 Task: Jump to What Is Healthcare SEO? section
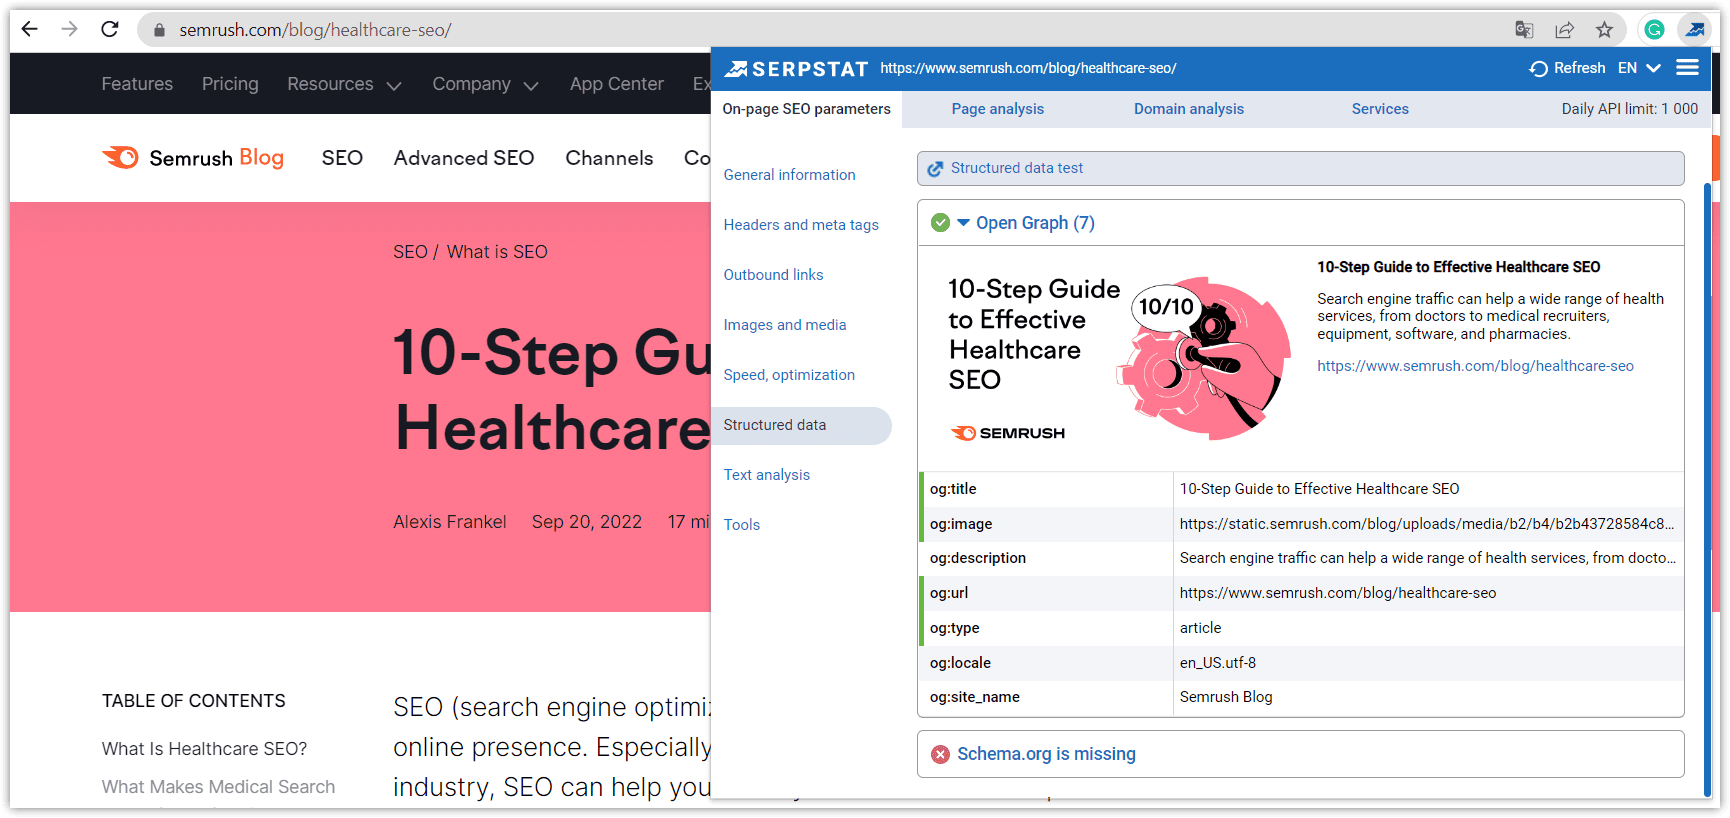coord(204,749)
